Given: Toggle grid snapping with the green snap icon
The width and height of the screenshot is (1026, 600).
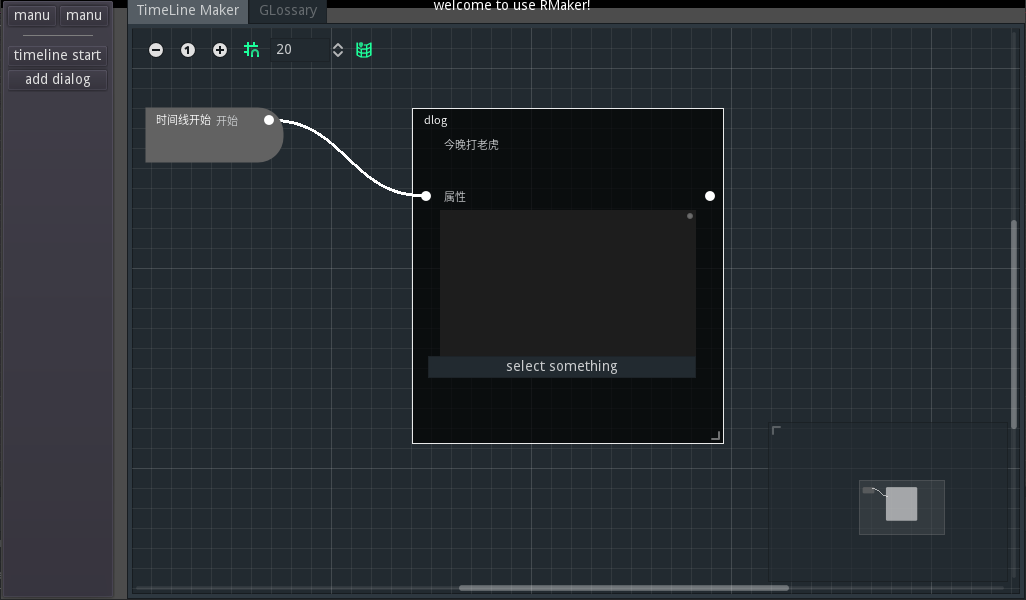Looking at the screenshot, I should 252,50.
